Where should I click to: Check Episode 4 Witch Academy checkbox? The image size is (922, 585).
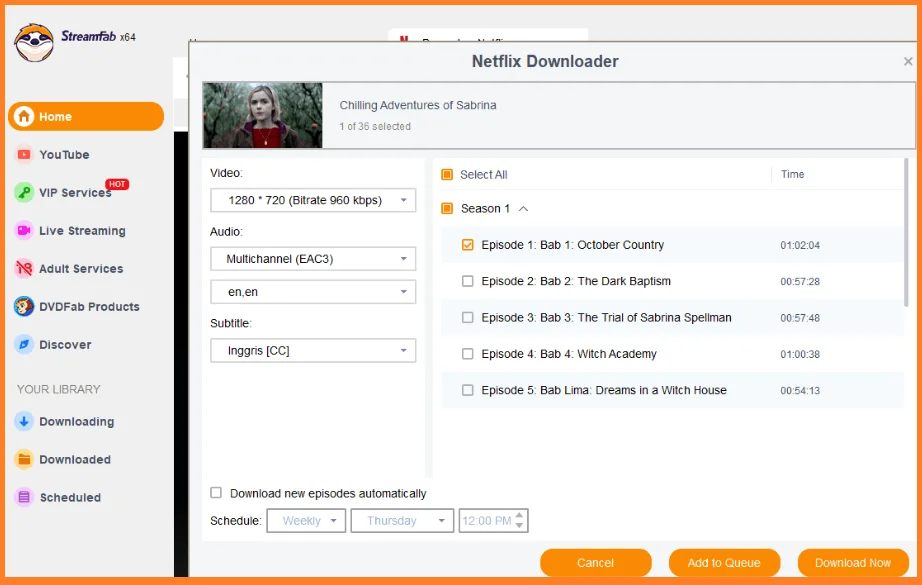click(x=467, y=354)
